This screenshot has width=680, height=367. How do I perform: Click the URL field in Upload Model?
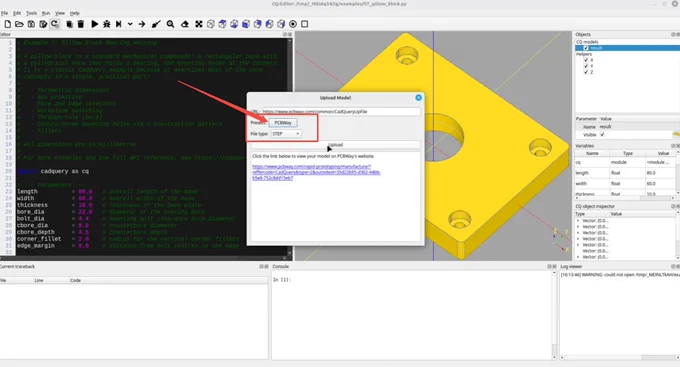tap(340, 111)
